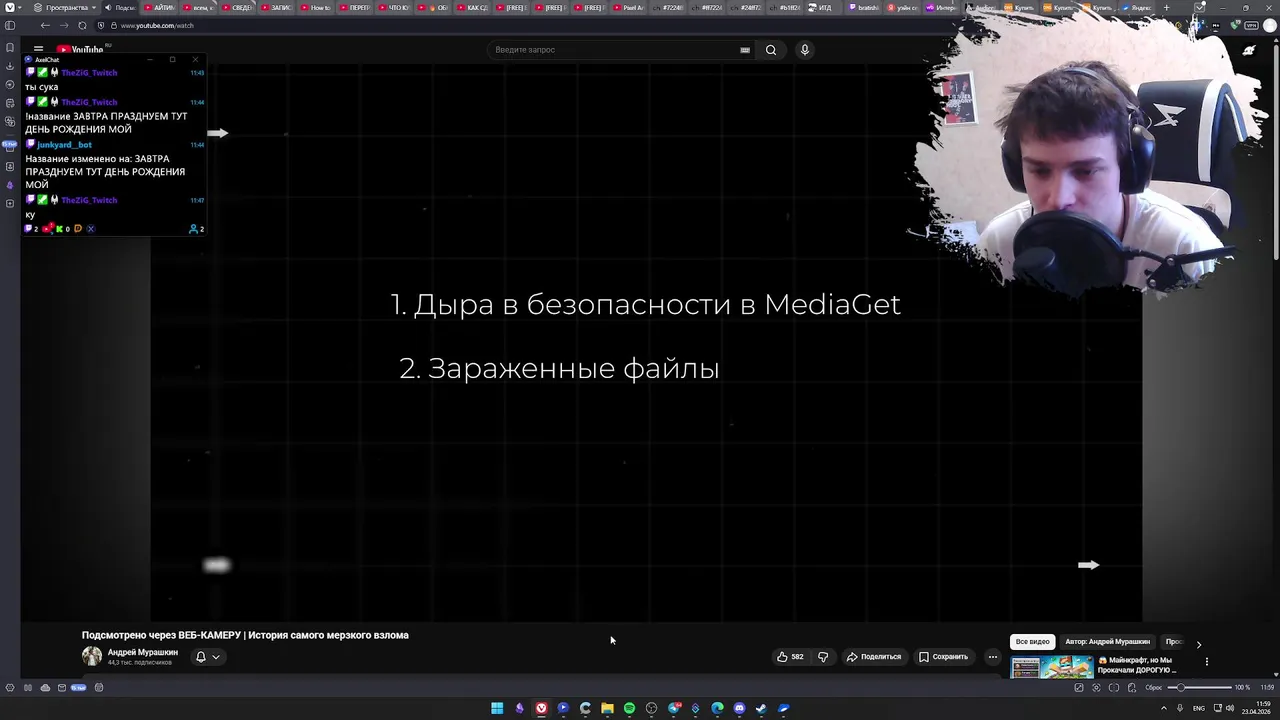Open Telegram from the taskbar

click(x=674, y=708)
